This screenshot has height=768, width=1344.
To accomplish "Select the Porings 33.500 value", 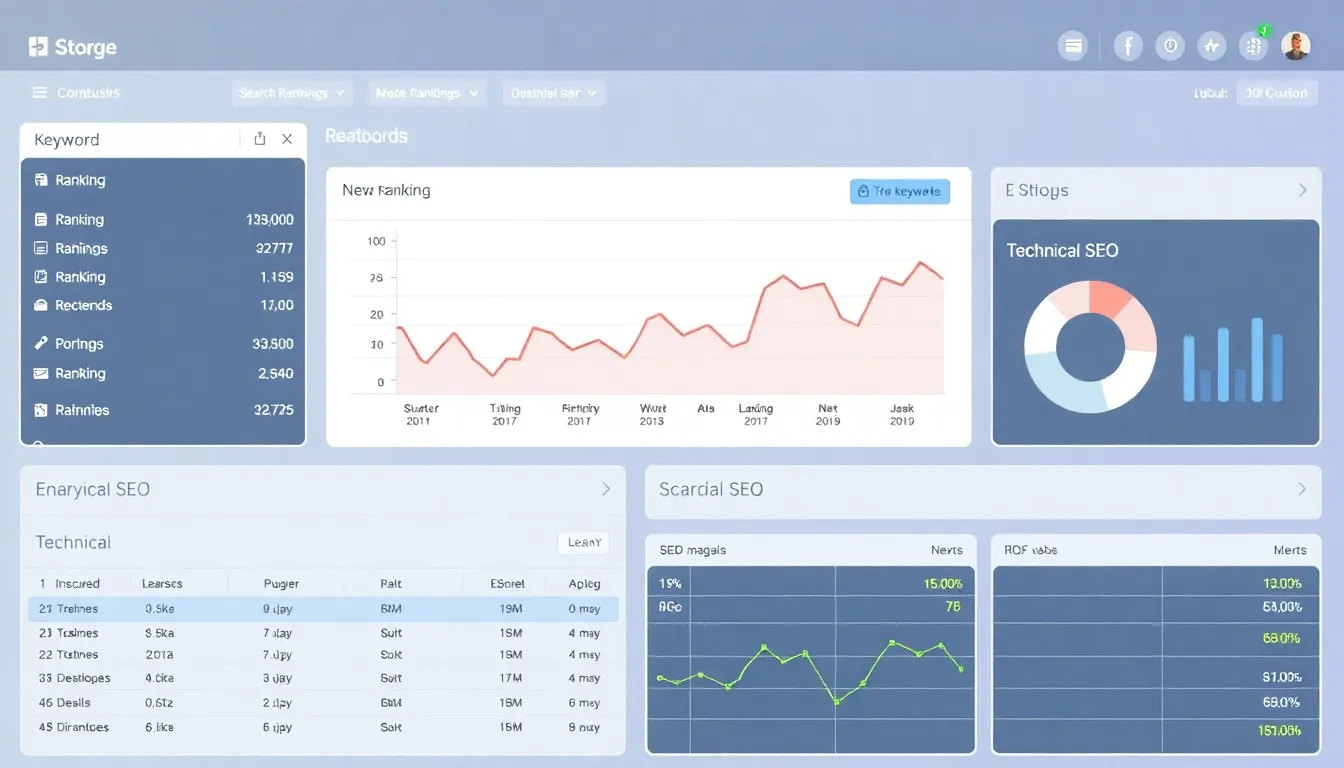I will tap(273, 343).
